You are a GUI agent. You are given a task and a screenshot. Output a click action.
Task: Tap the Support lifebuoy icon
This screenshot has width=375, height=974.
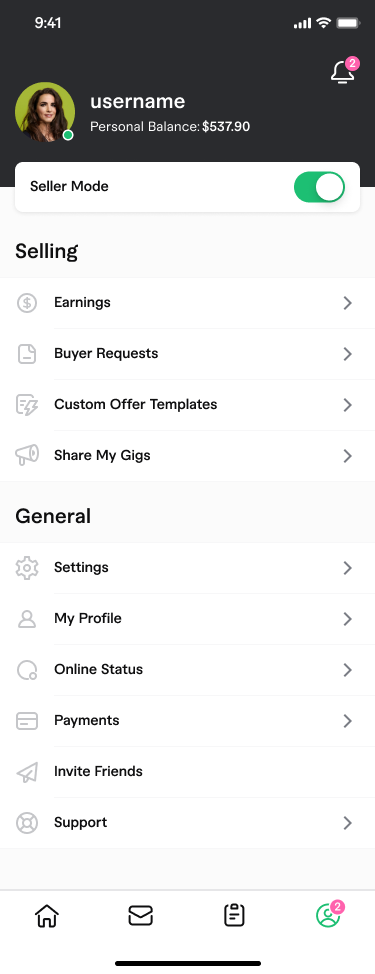27,822
